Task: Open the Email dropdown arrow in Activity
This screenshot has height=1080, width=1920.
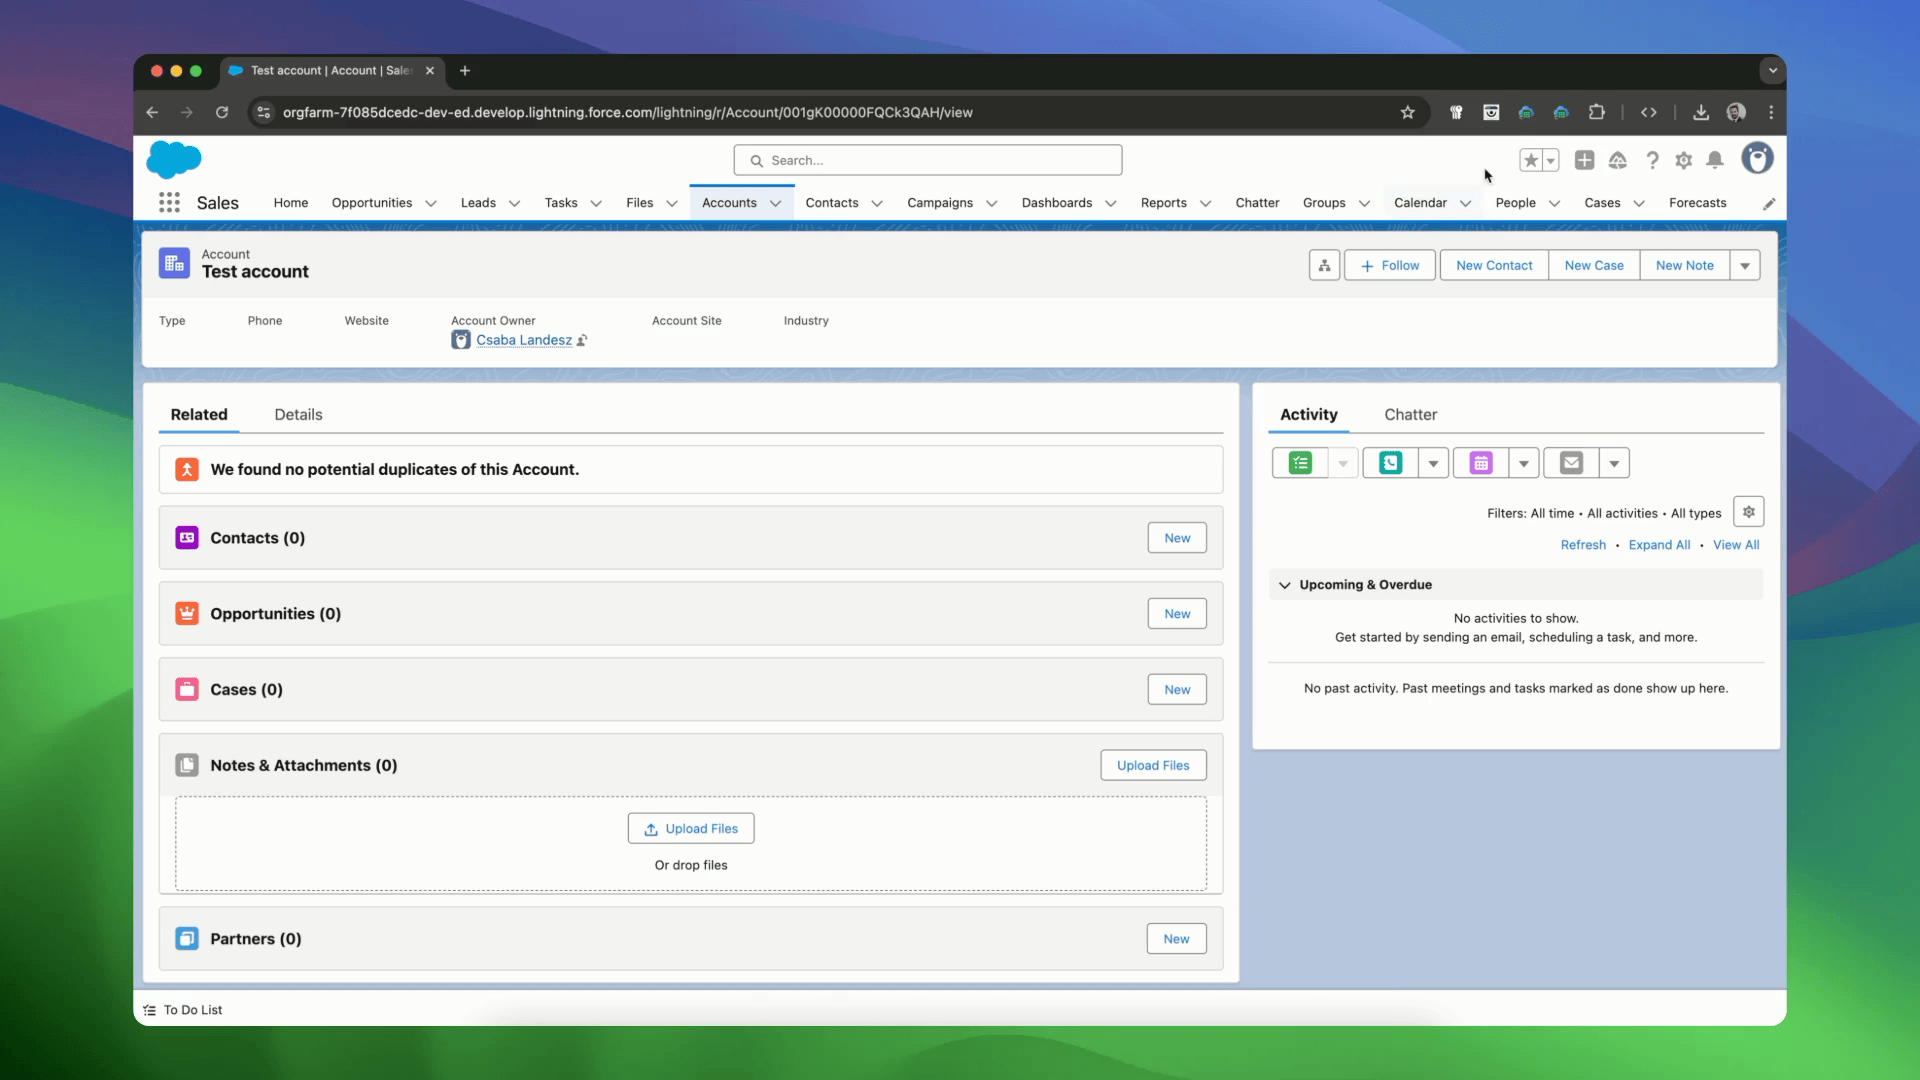Action: click(x=1614, y=463)
